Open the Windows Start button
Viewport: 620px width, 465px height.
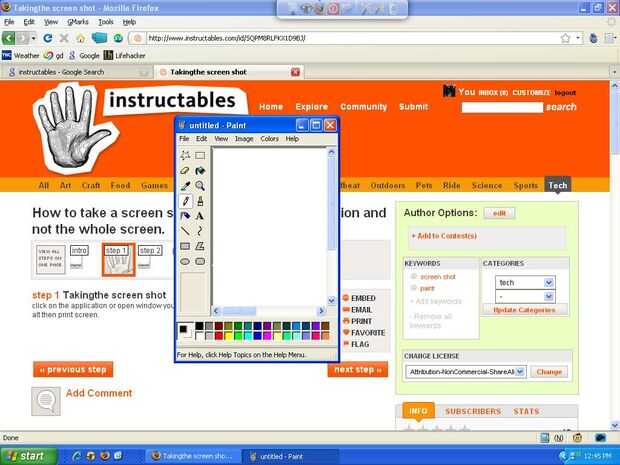28,456
